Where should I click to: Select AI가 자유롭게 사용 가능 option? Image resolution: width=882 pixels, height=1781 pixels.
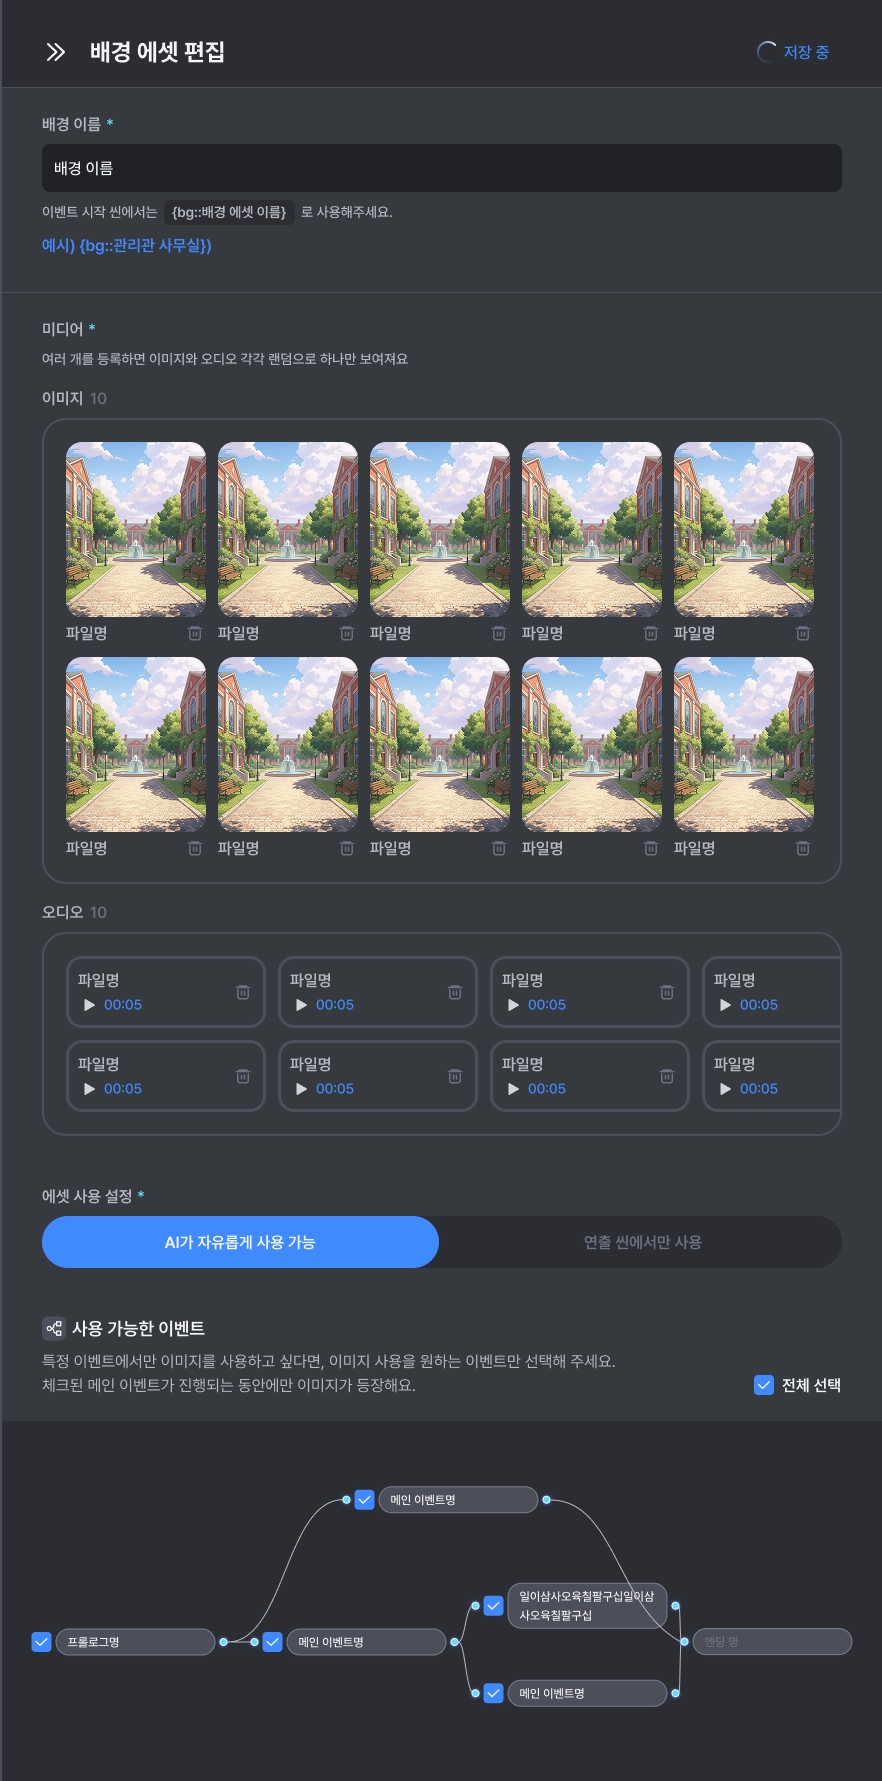(x=240, y=1242)
